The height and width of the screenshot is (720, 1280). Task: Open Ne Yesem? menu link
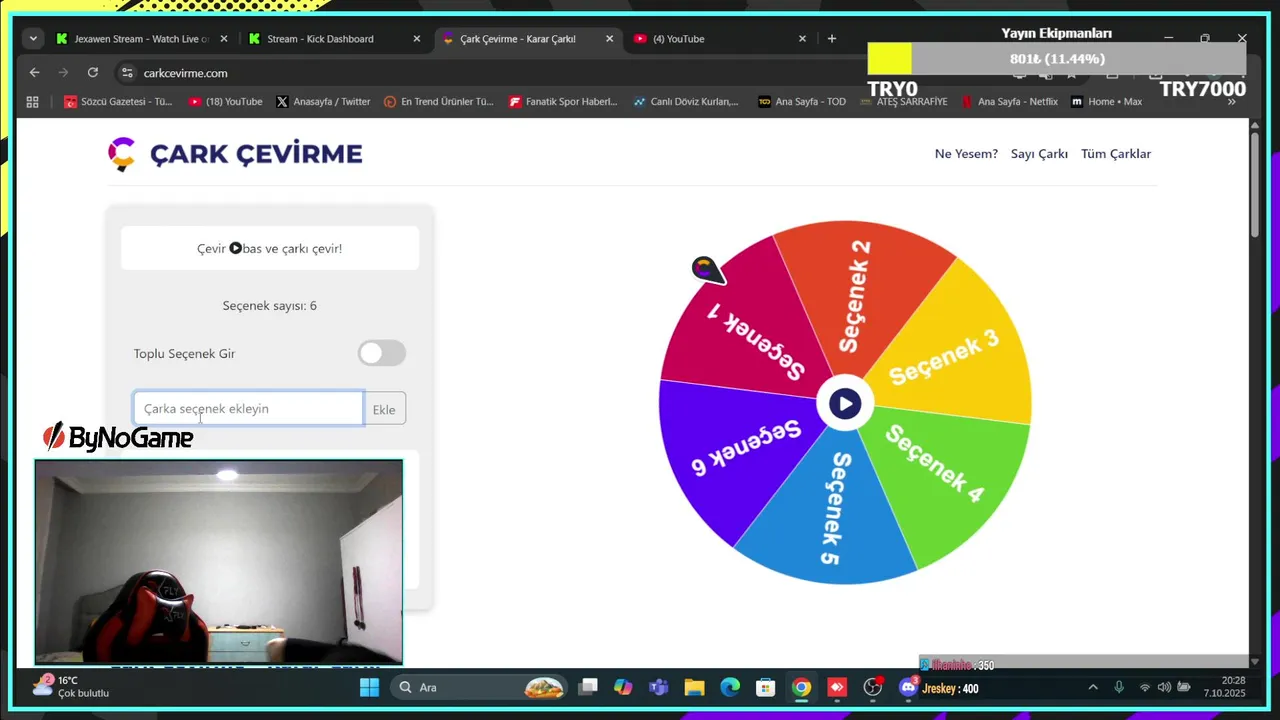[x=966, y=154]
